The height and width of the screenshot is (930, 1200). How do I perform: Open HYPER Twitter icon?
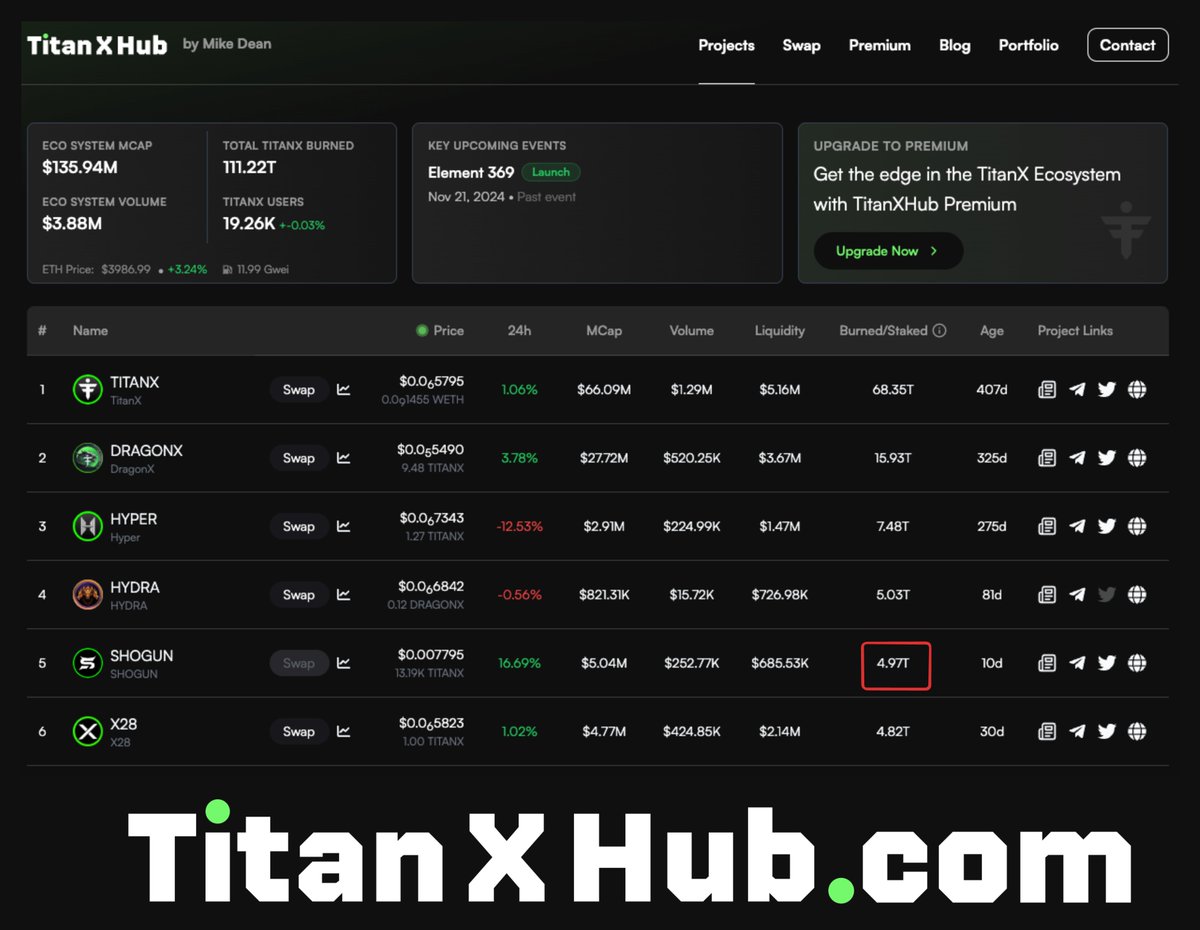pyautogui.click(x=1106, y=526)
